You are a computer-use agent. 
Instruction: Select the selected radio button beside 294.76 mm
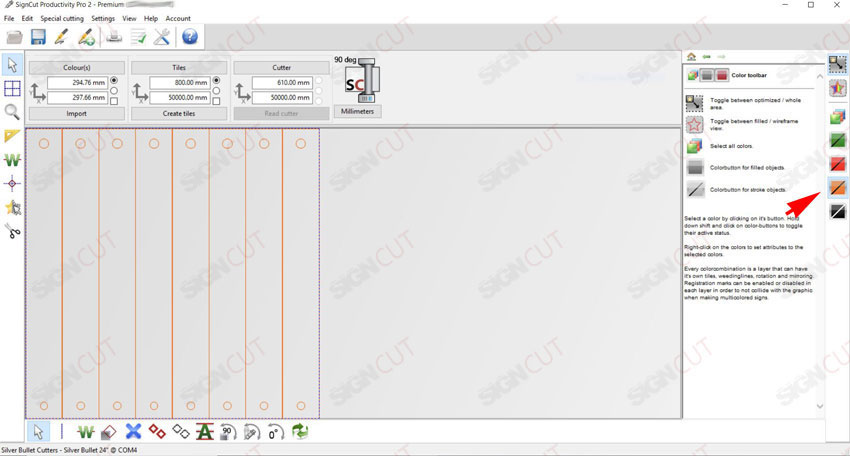click(114, 80)
